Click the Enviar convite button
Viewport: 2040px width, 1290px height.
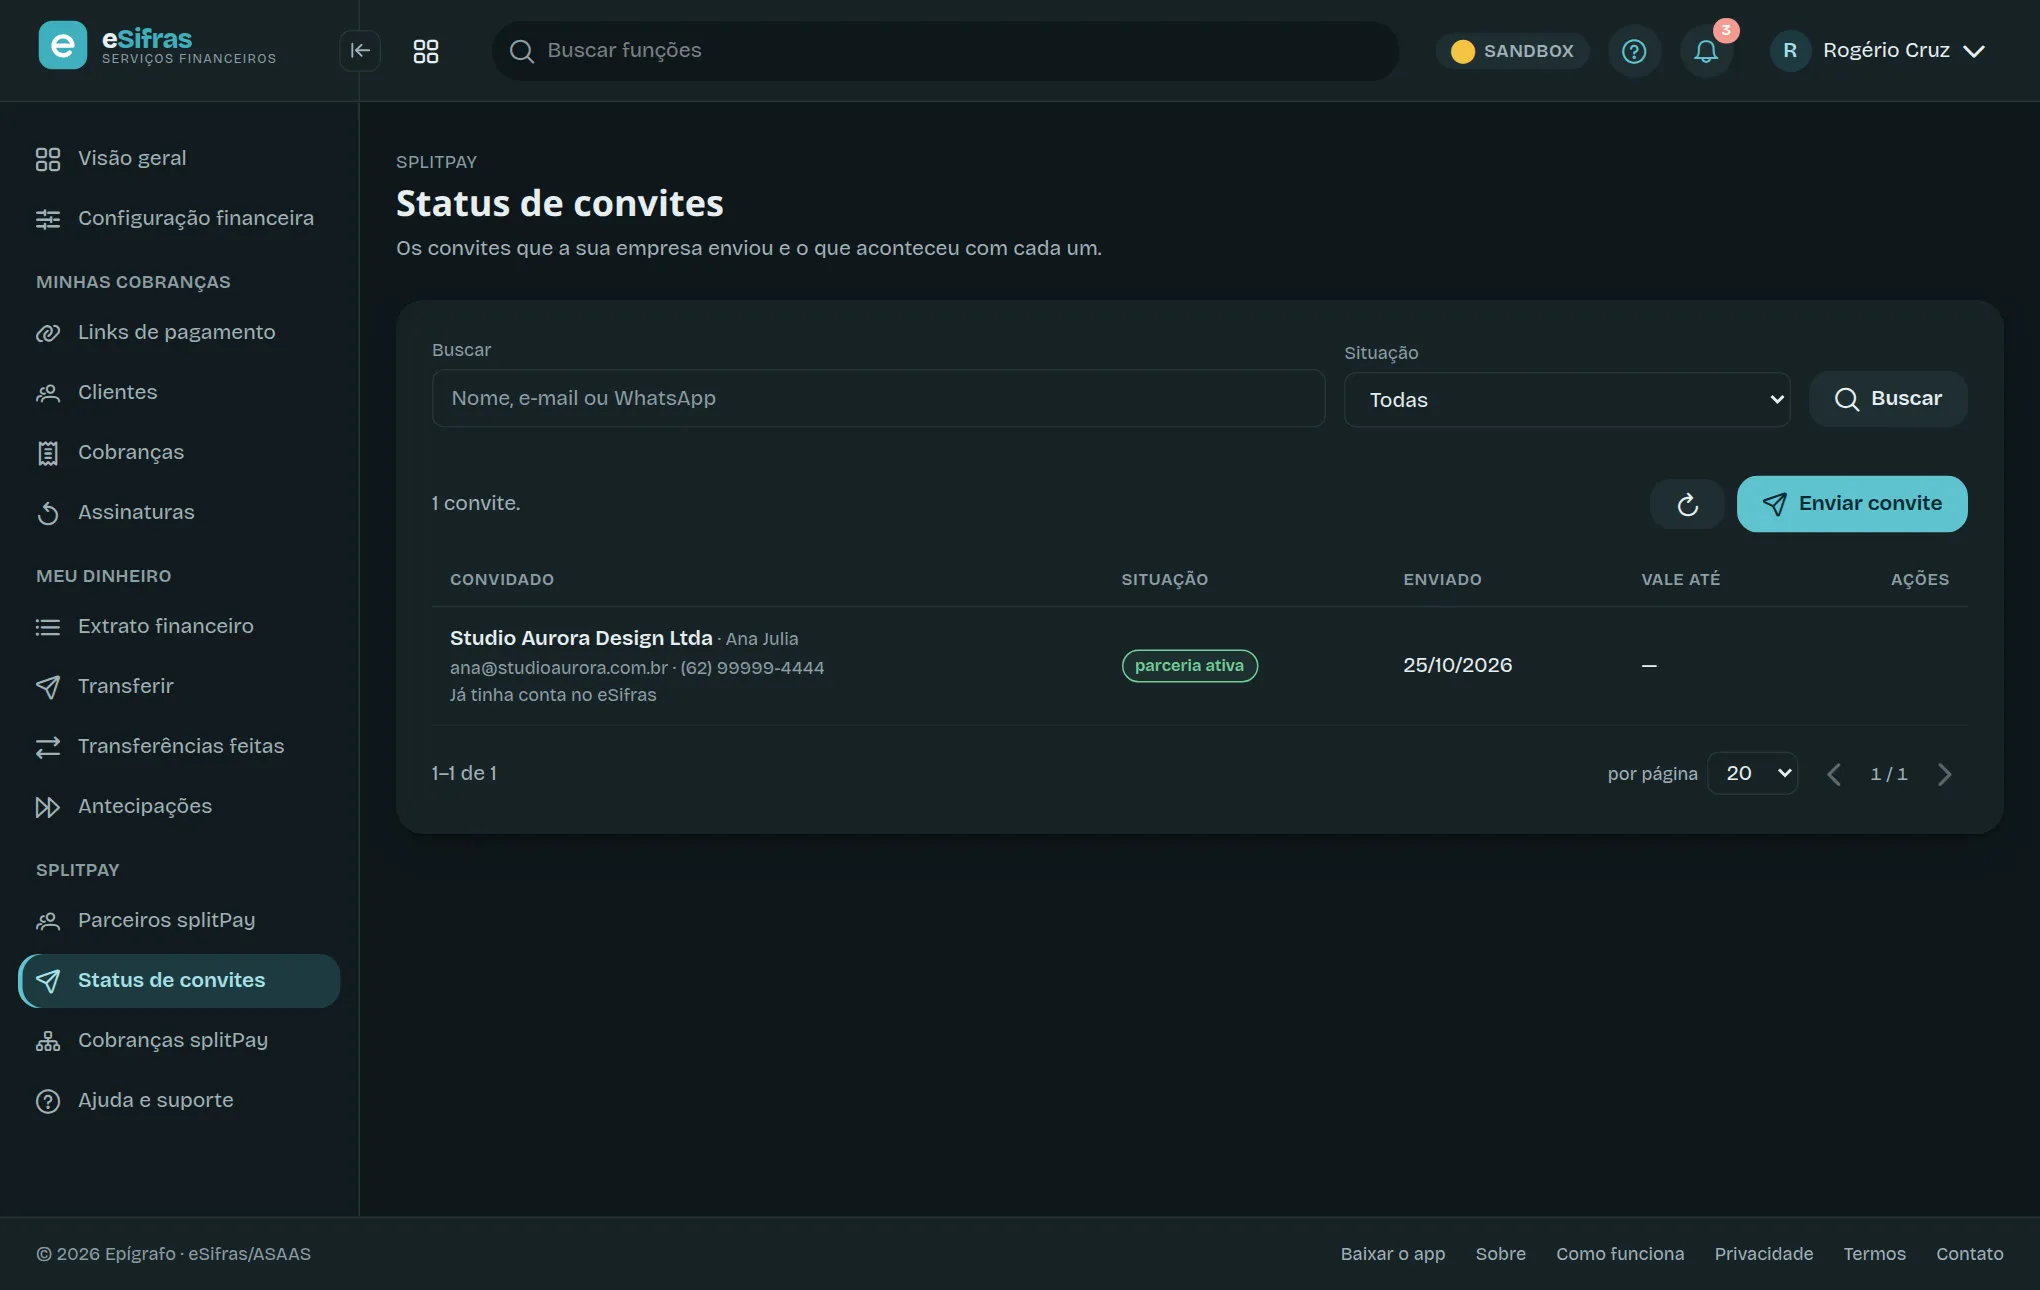1852,504
